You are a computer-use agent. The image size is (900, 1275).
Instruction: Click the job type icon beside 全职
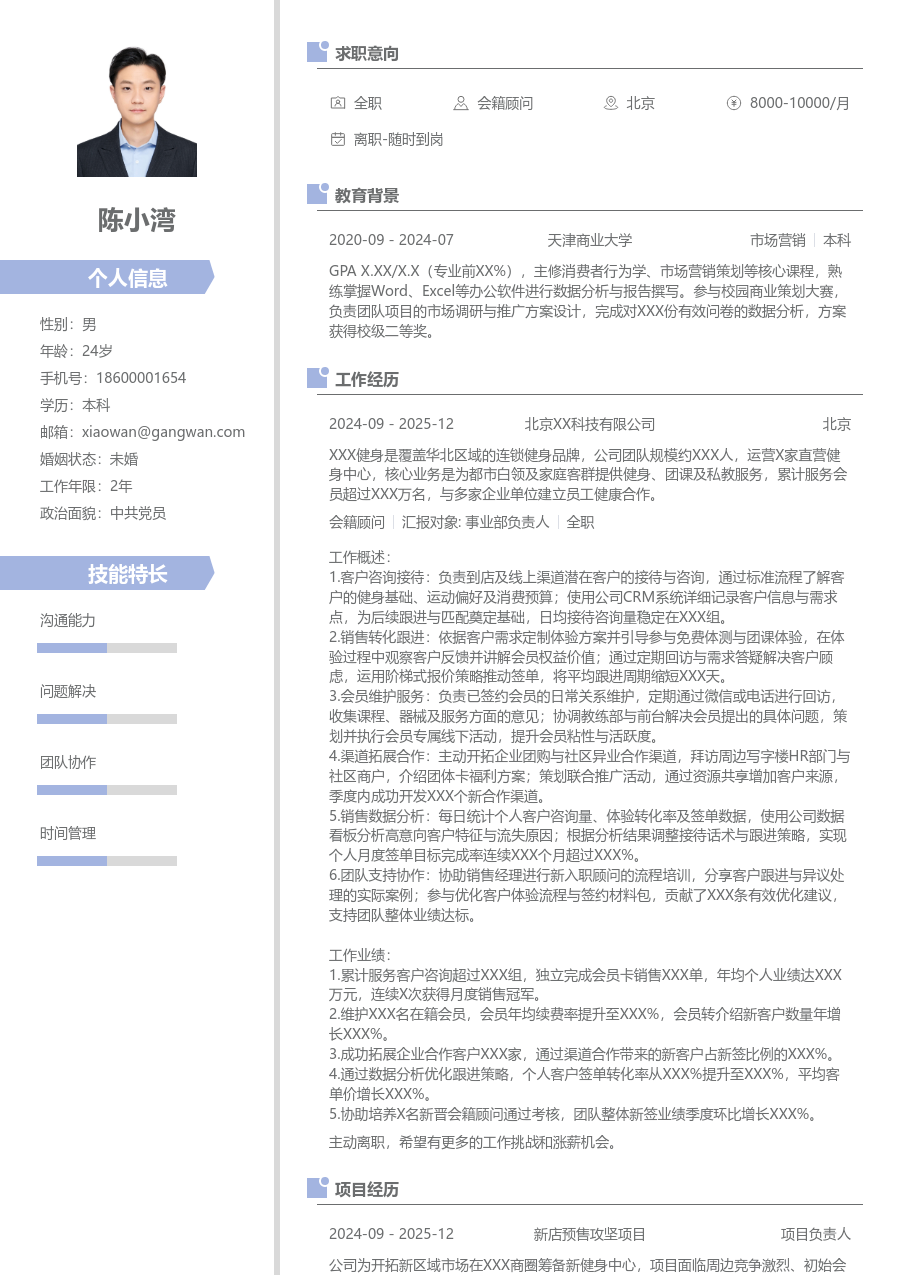(337, 103)
